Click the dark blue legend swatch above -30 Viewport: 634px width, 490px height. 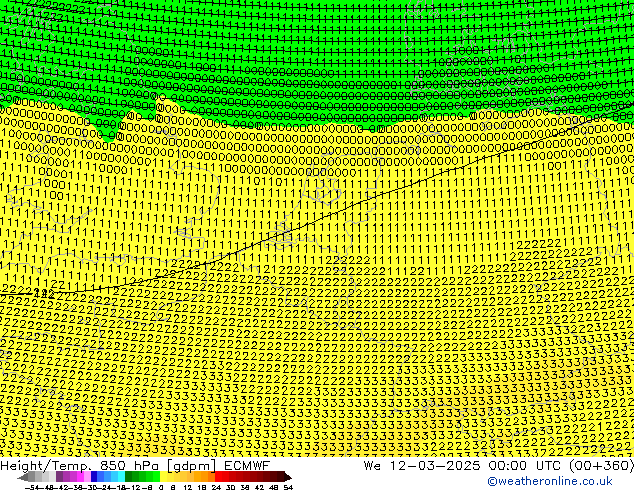tap(94, 477)
